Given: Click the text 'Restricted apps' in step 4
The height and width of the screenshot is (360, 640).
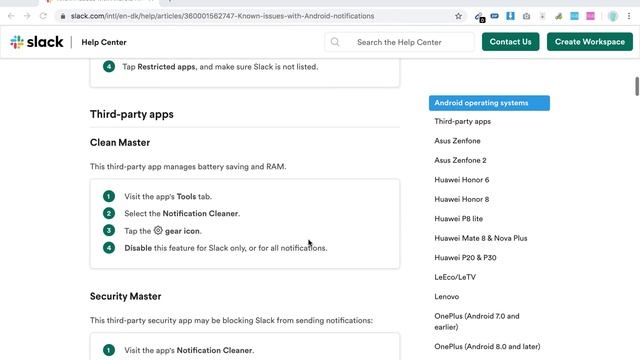Looking at the screenshot, I should 166,67.
